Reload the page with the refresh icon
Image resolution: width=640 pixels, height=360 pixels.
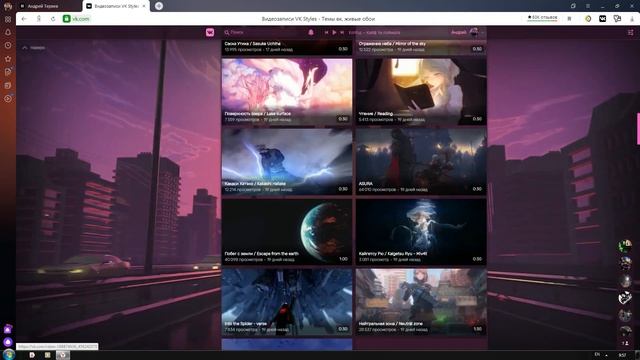point(53,19)
